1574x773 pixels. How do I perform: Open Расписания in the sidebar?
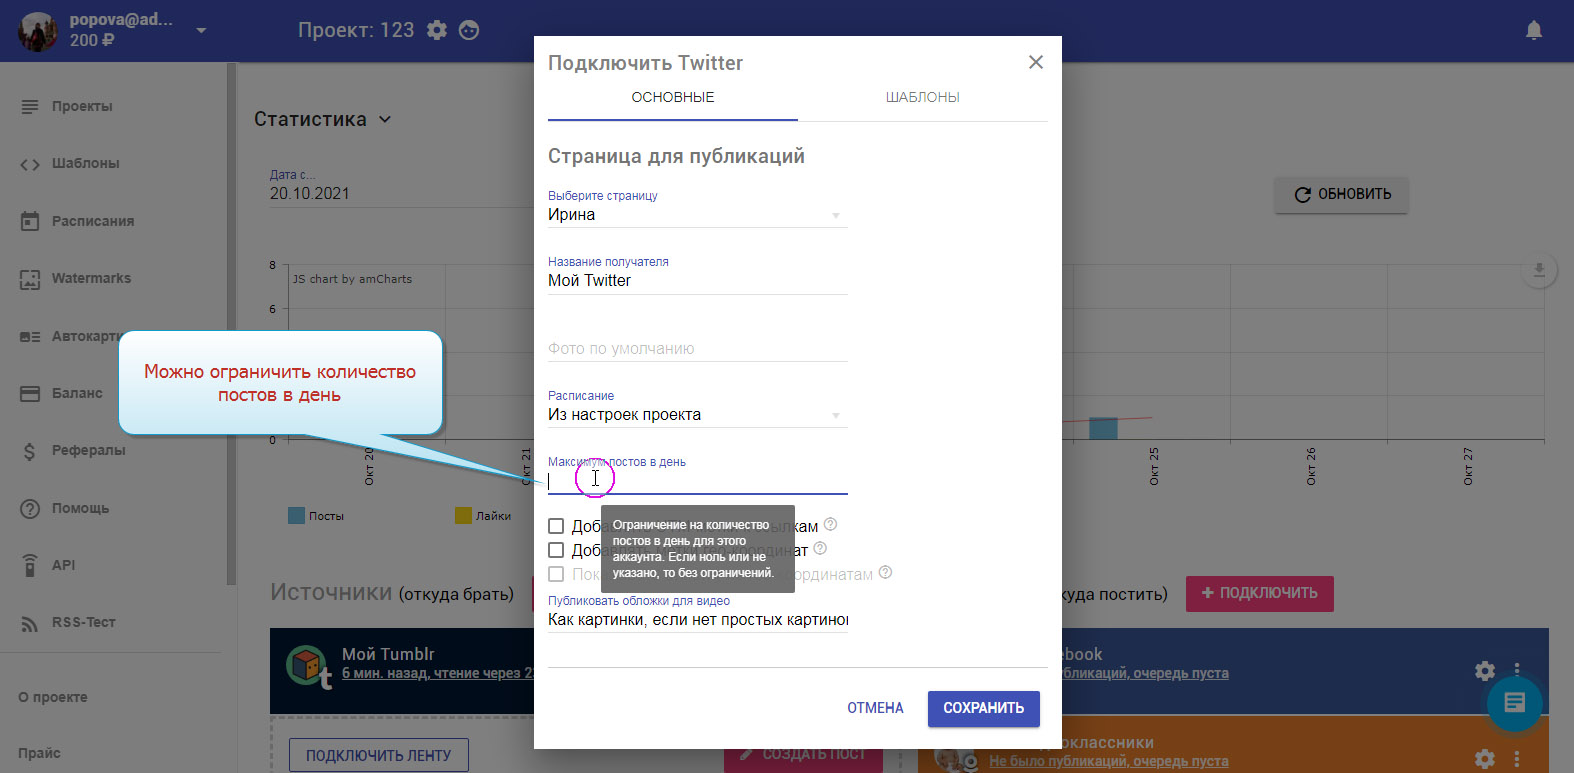[x=92, y=221]
